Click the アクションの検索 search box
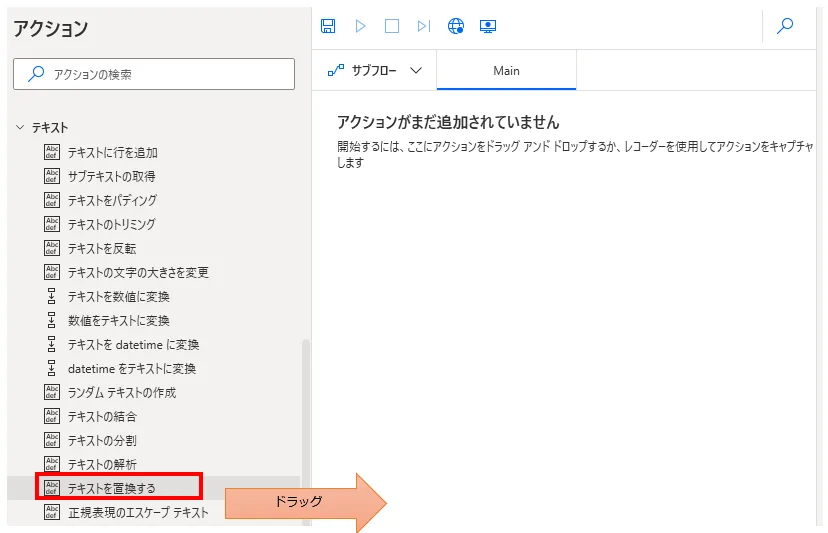828x533 pixels. [154, 74]
